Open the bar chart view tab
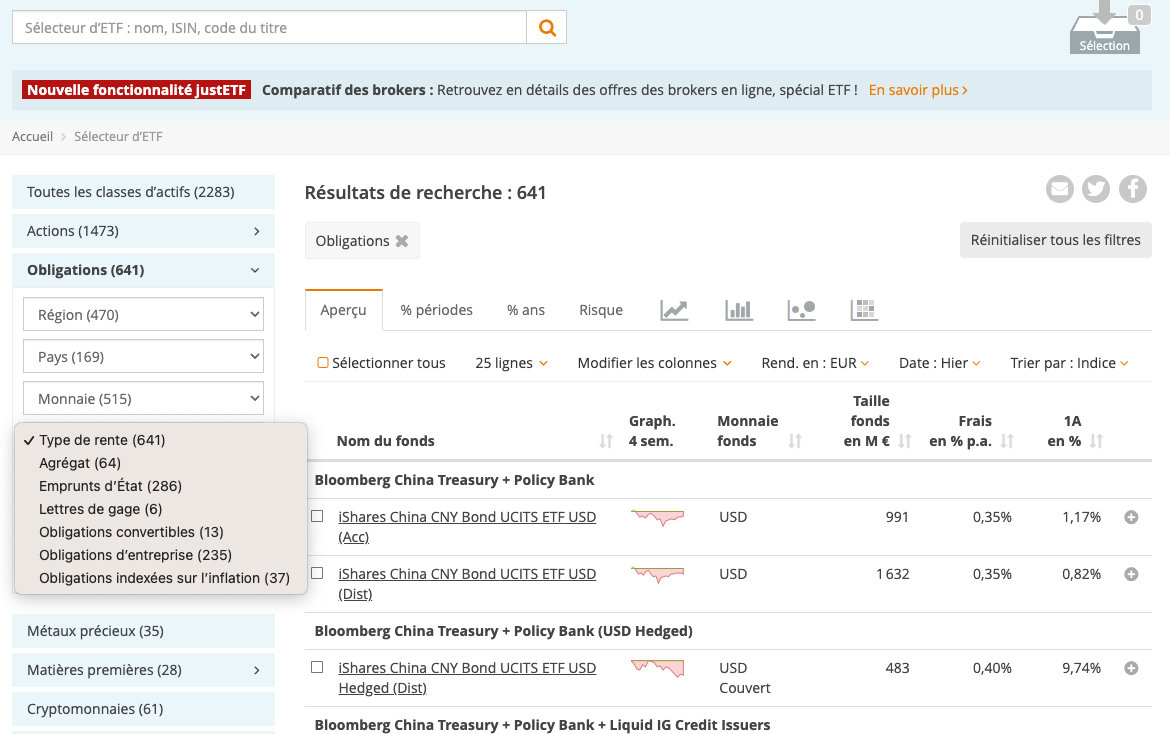1170x734 pixels. pos(739,310)
